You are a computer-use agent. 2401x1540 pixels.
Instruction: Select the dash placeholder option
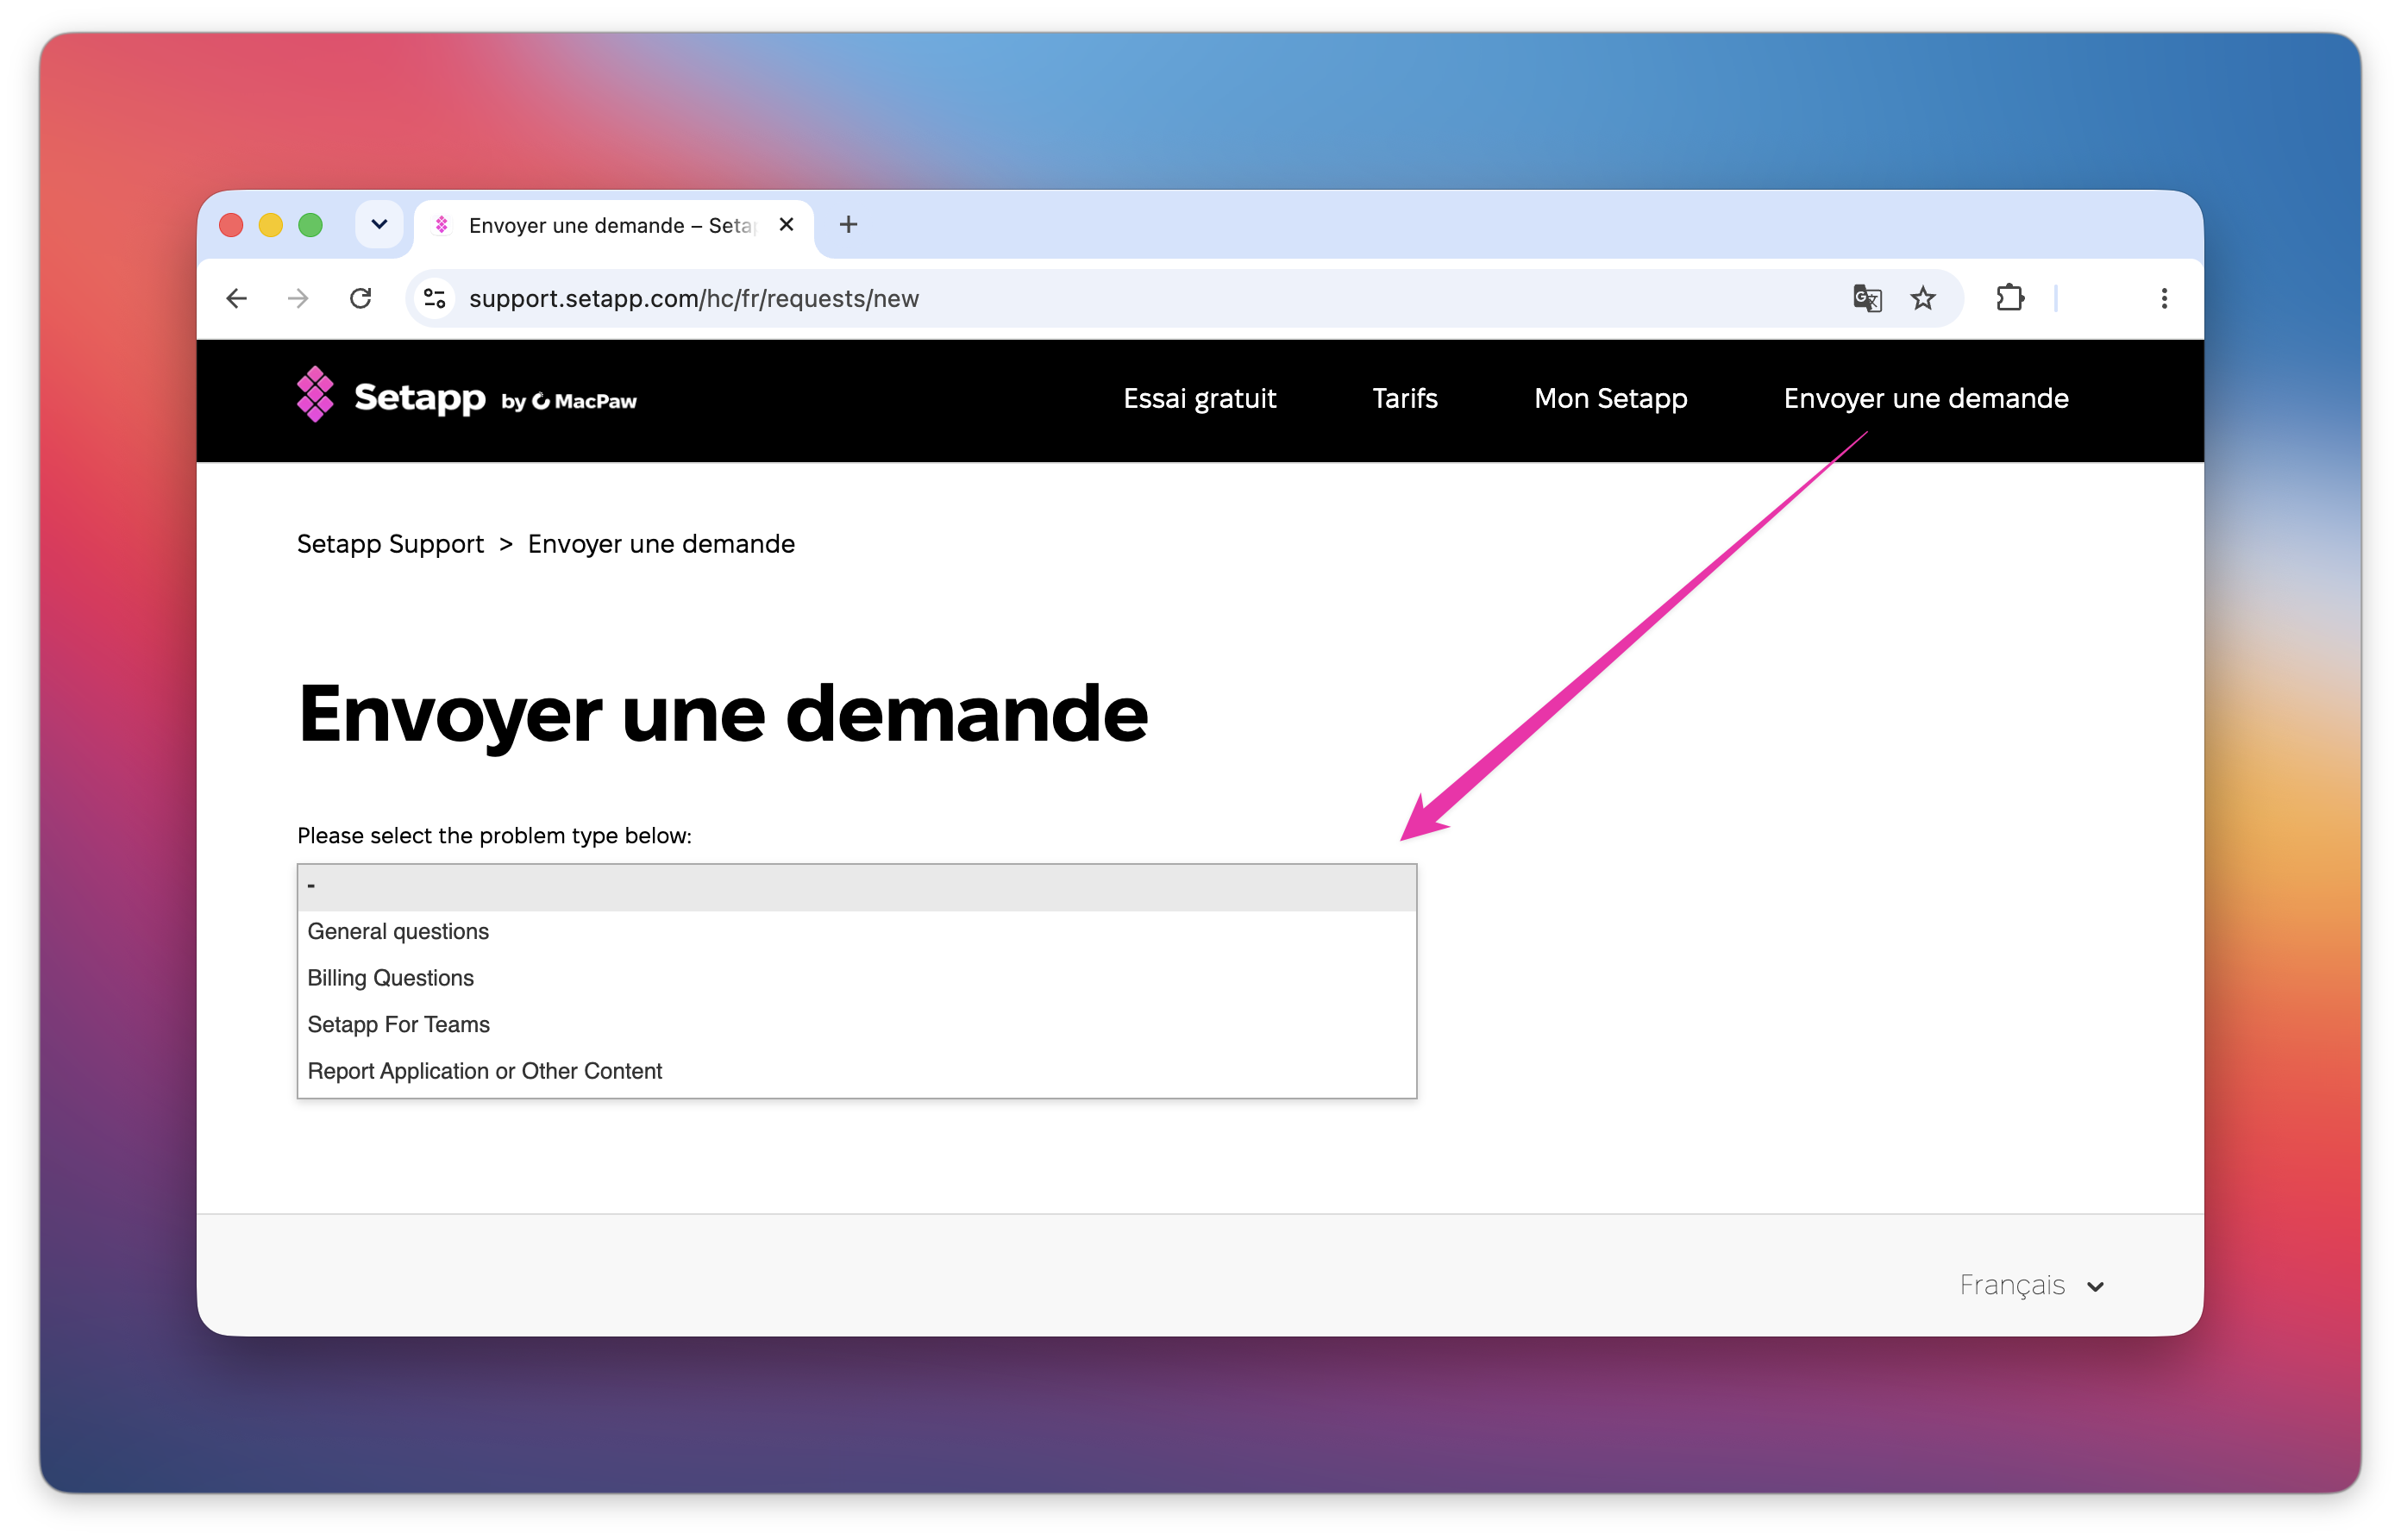click(x=856, y=886)
